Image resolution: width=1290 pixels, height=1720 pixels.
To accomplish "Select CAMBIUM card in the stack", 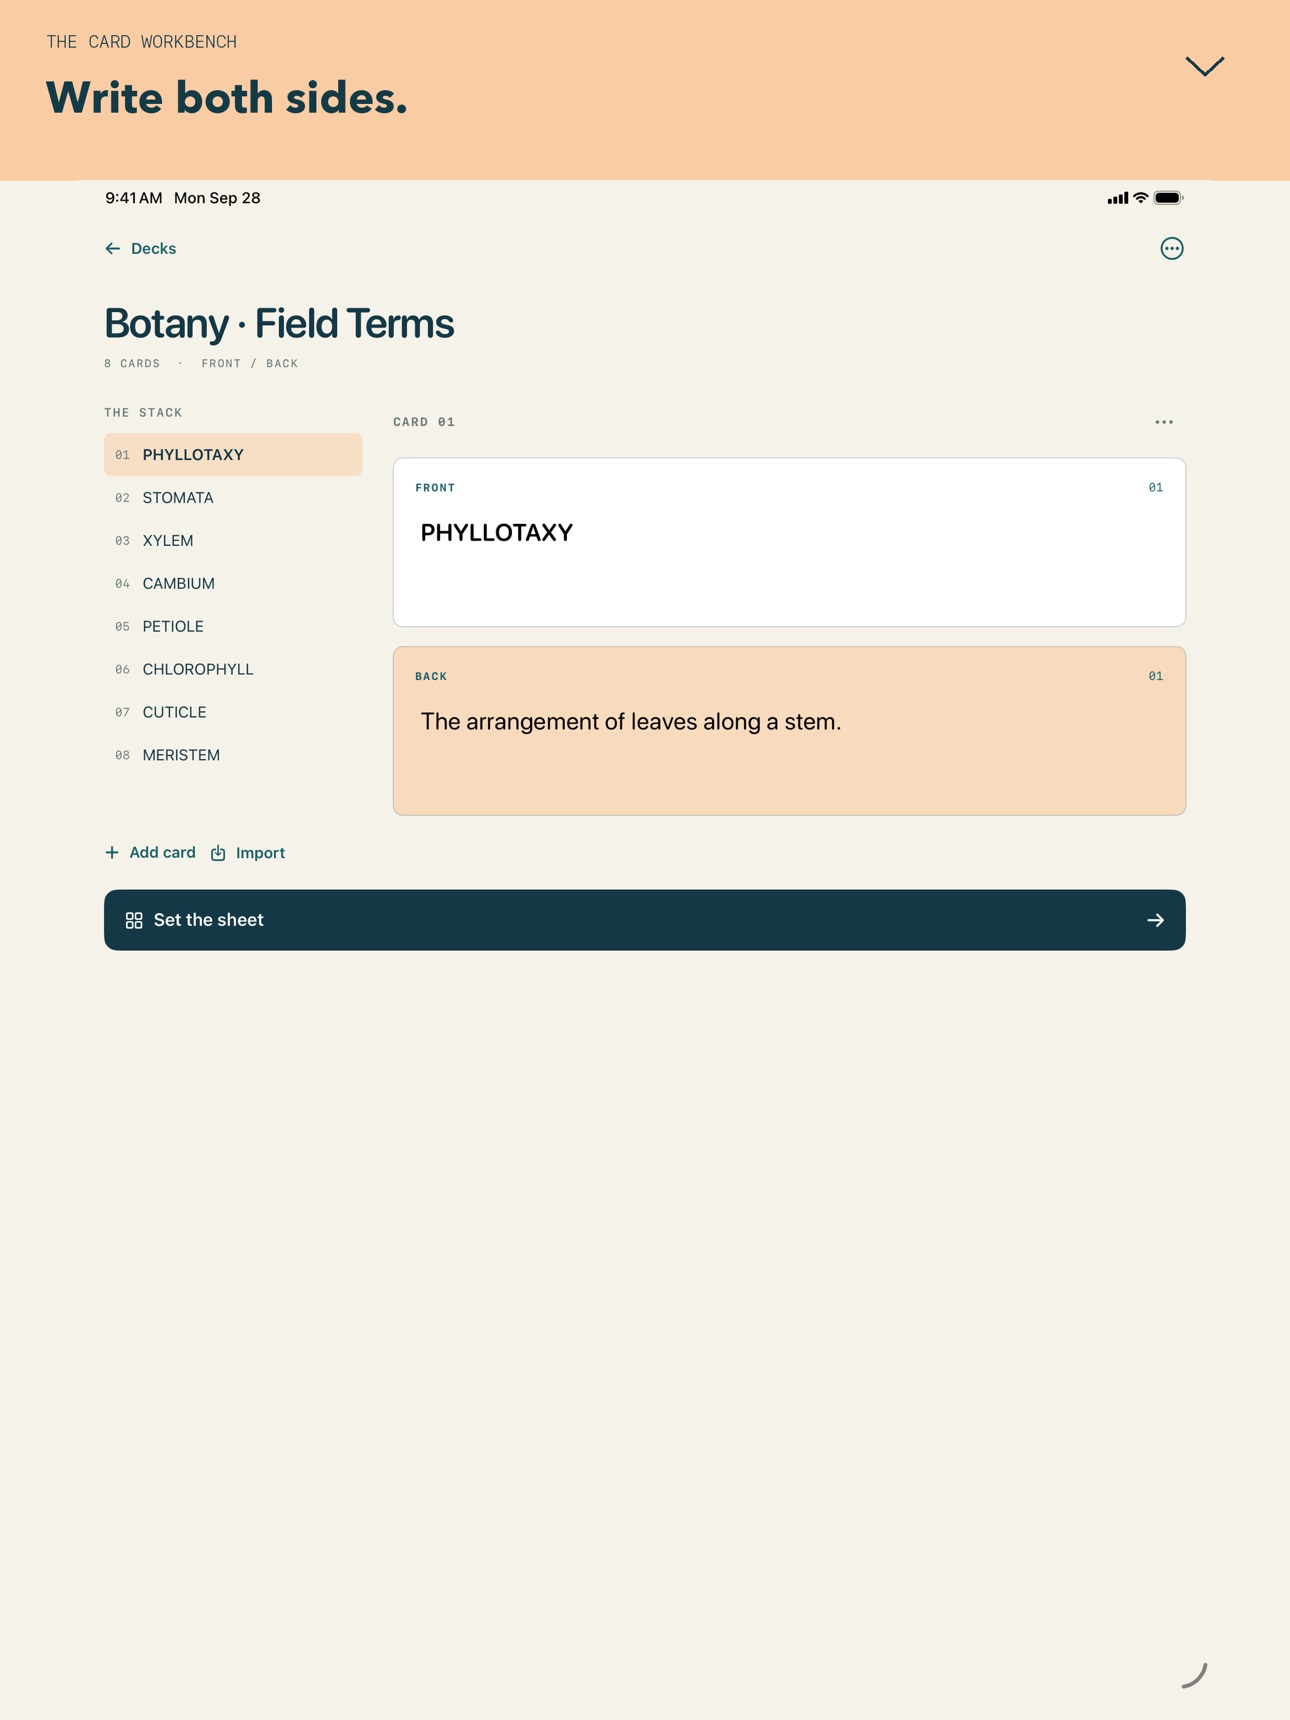I will (x=233, y=584).
